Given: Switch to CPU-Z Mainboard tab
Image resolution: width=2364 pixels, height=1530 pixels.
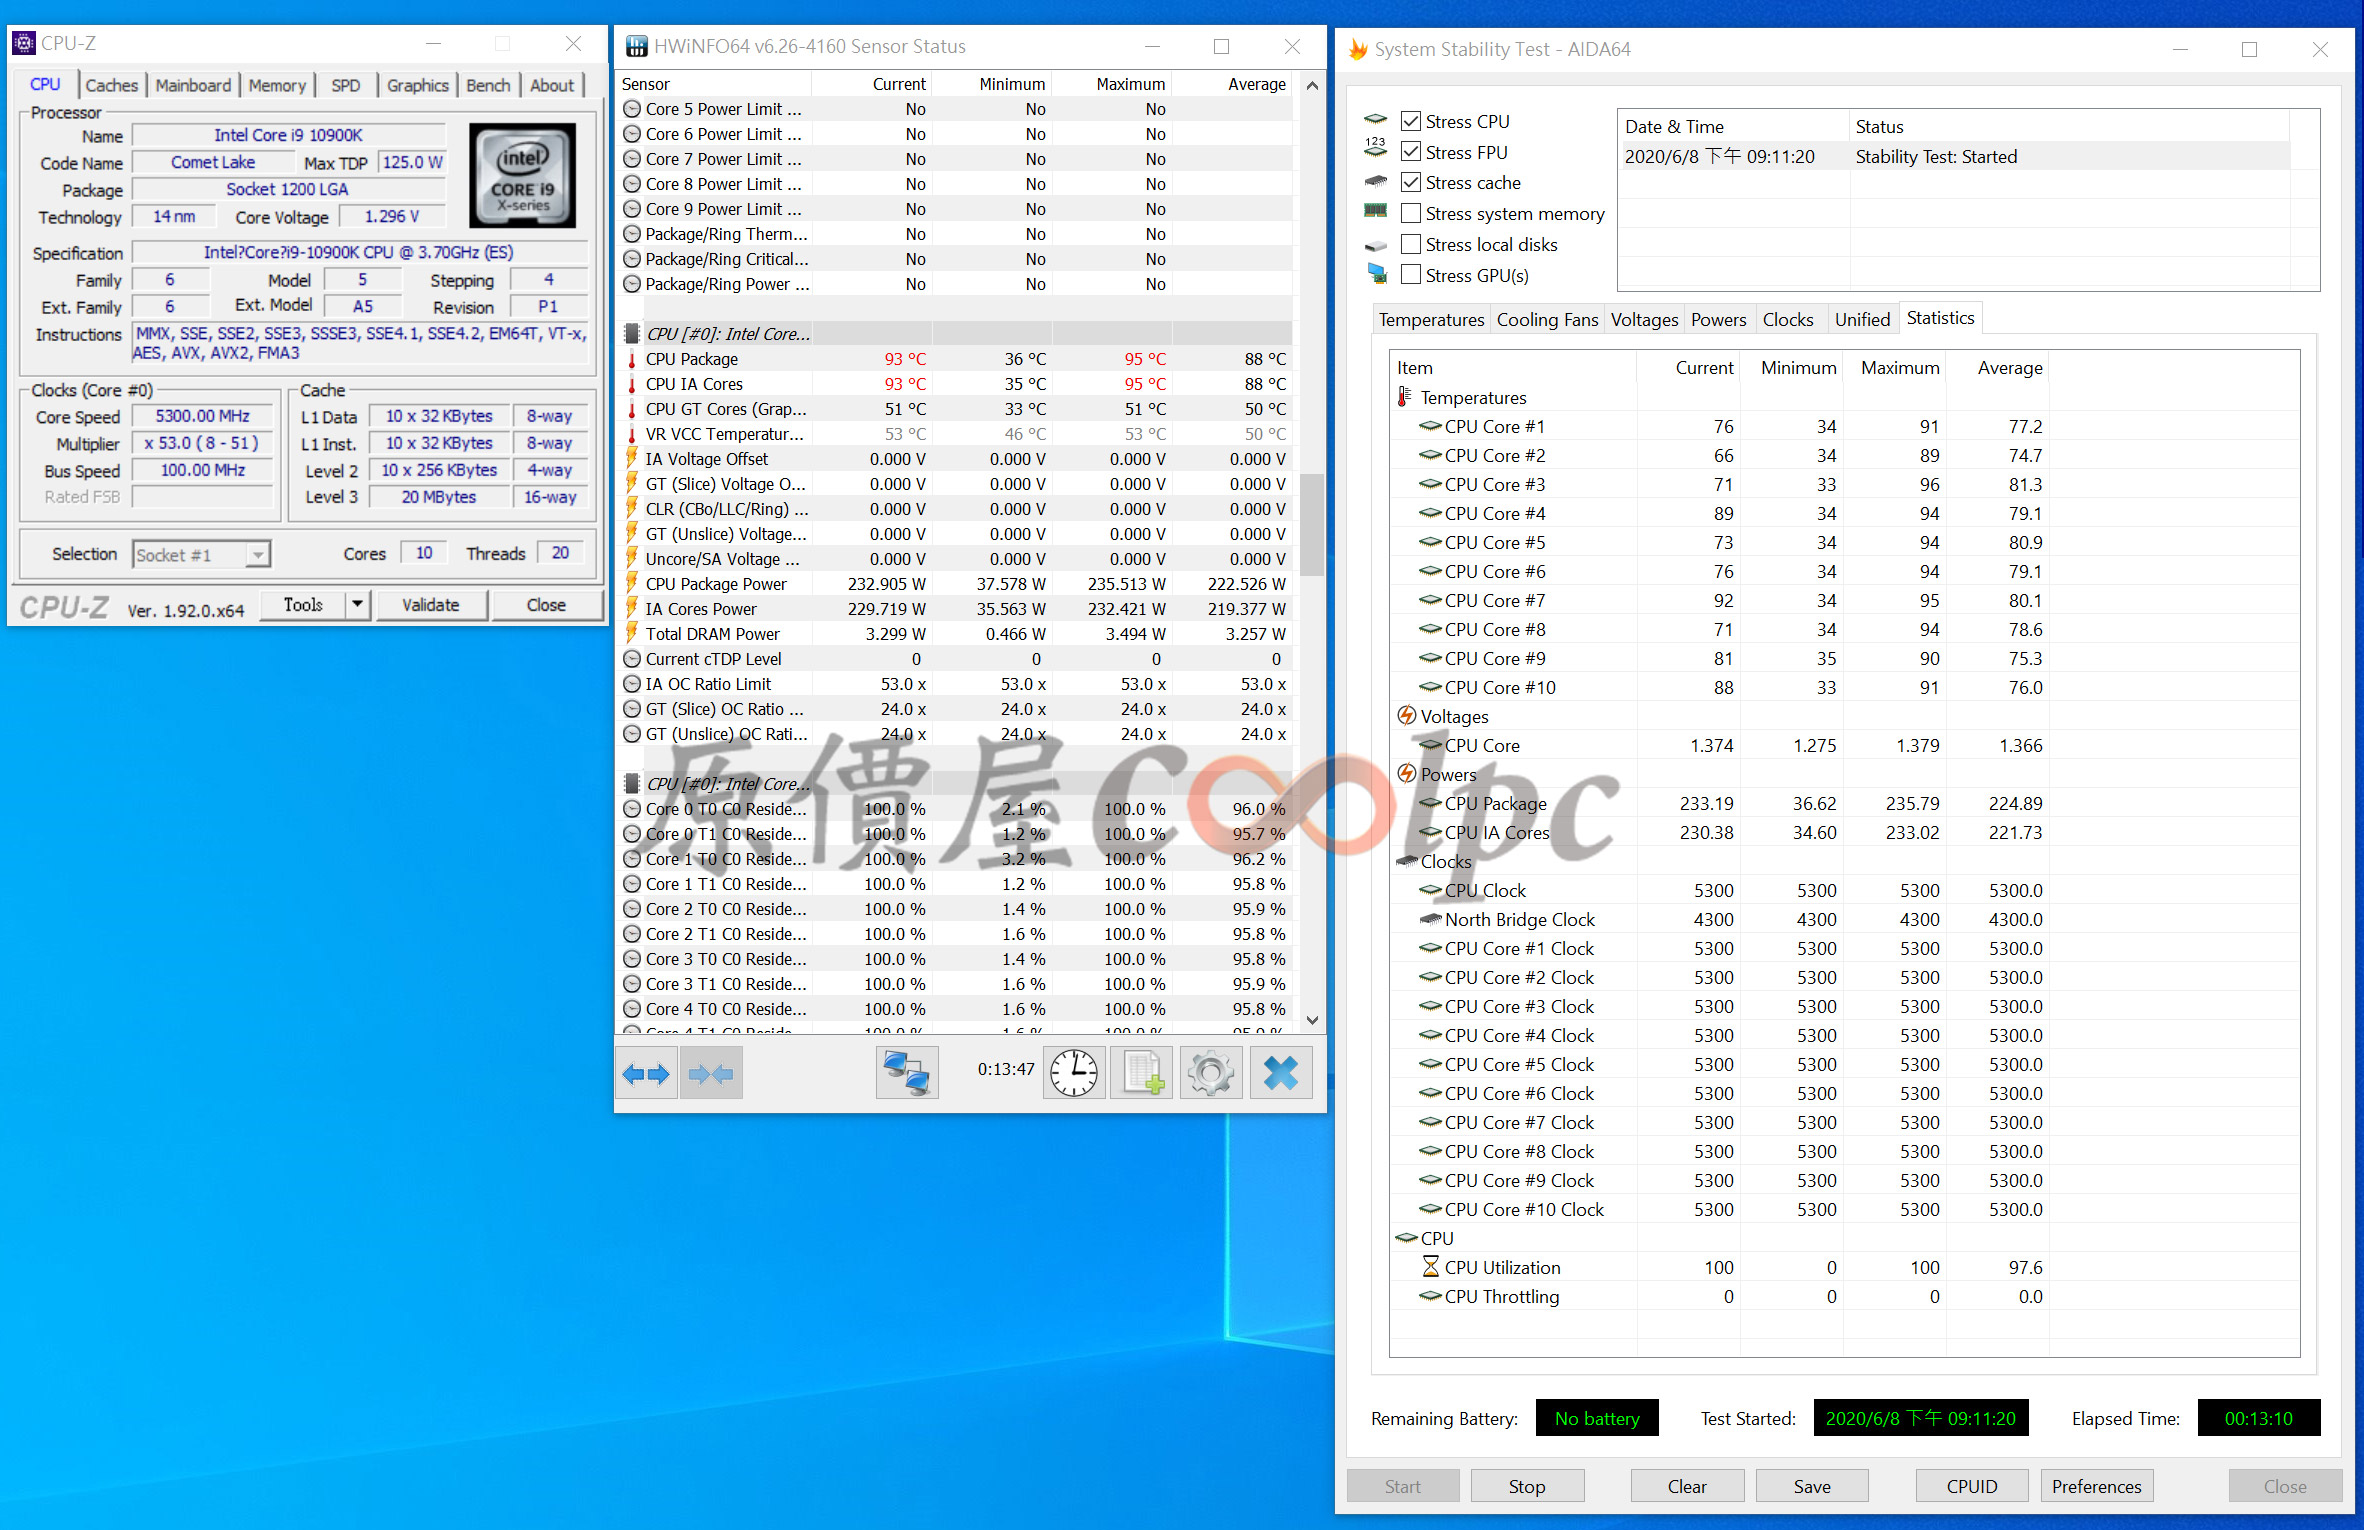Looking at the screenshot, I should tap(193, 85).
